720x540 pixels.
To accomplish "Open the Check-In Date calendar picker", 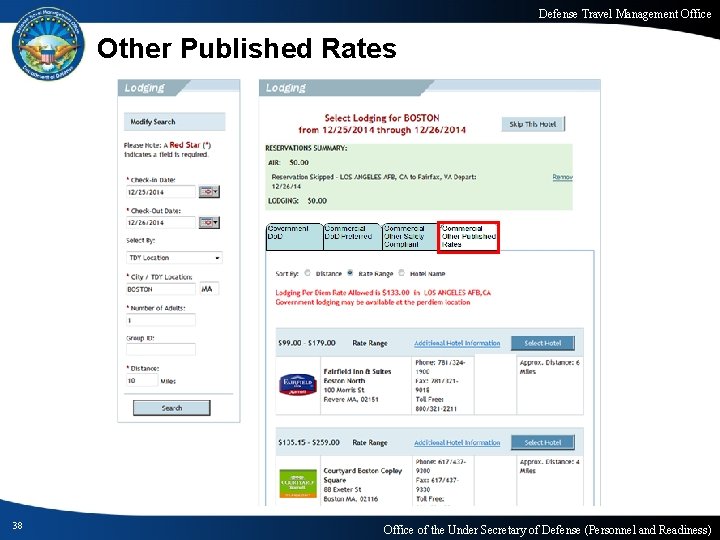I will click(x=209, y=192).
